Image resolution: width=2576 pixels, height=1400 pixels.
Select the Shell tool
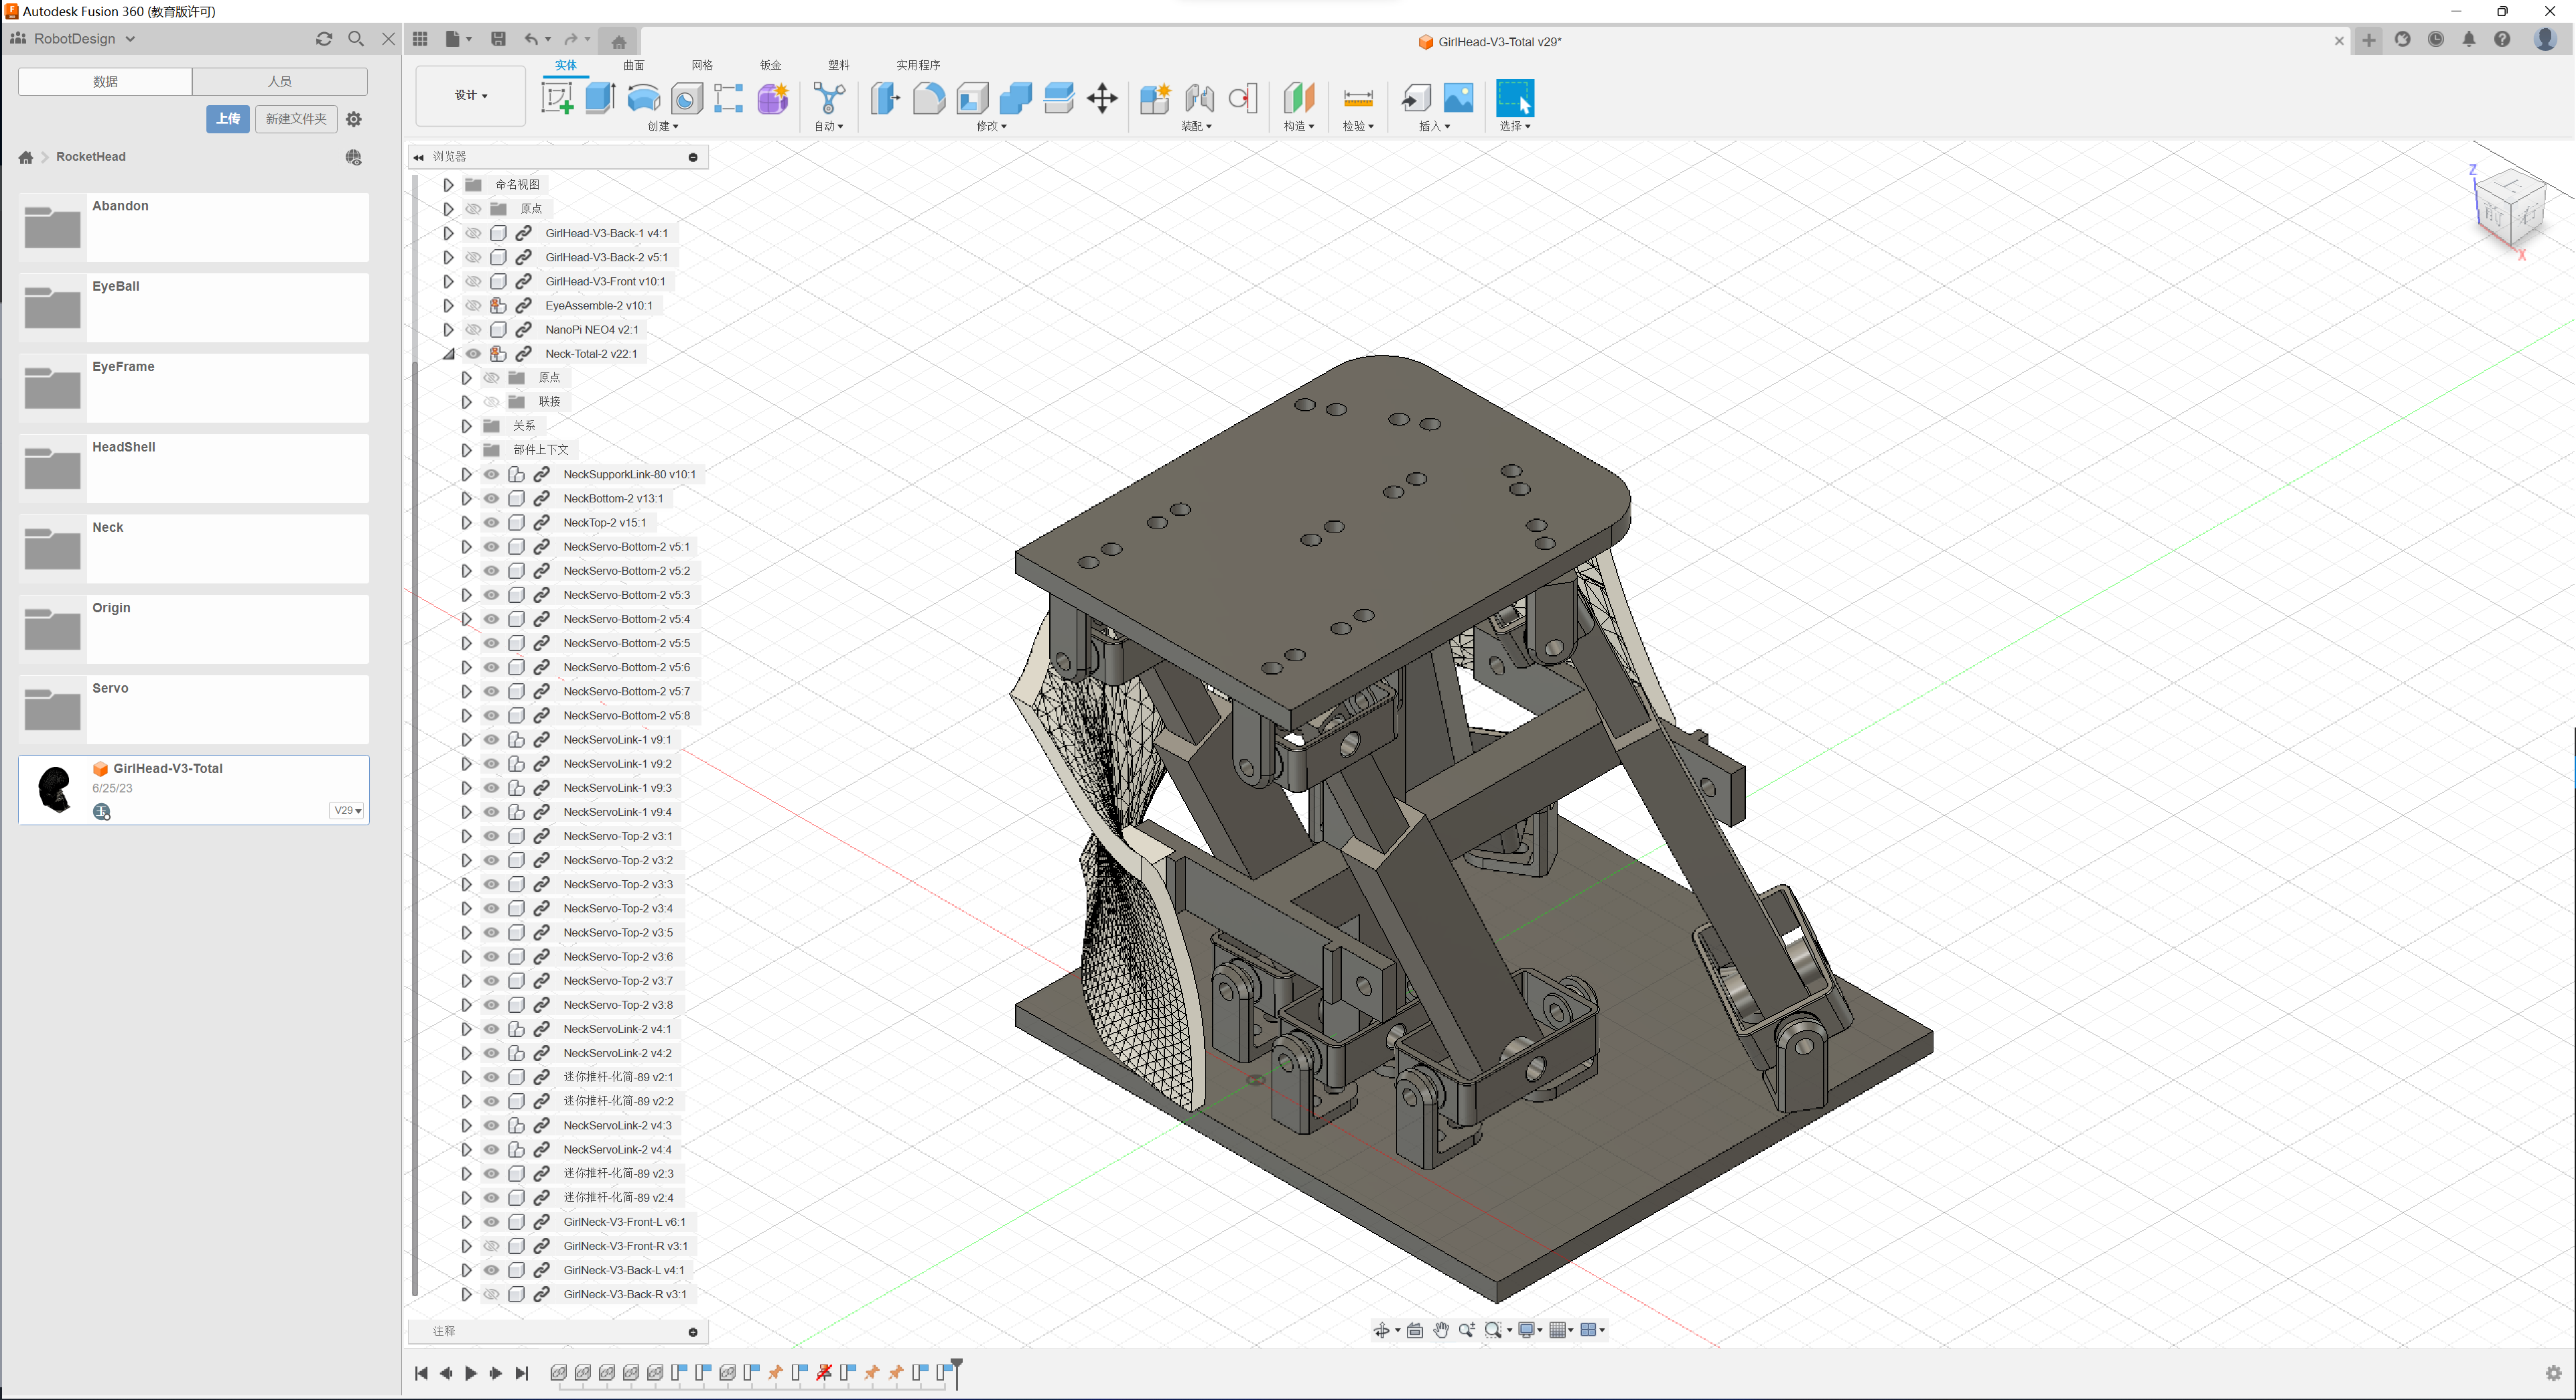972,98
